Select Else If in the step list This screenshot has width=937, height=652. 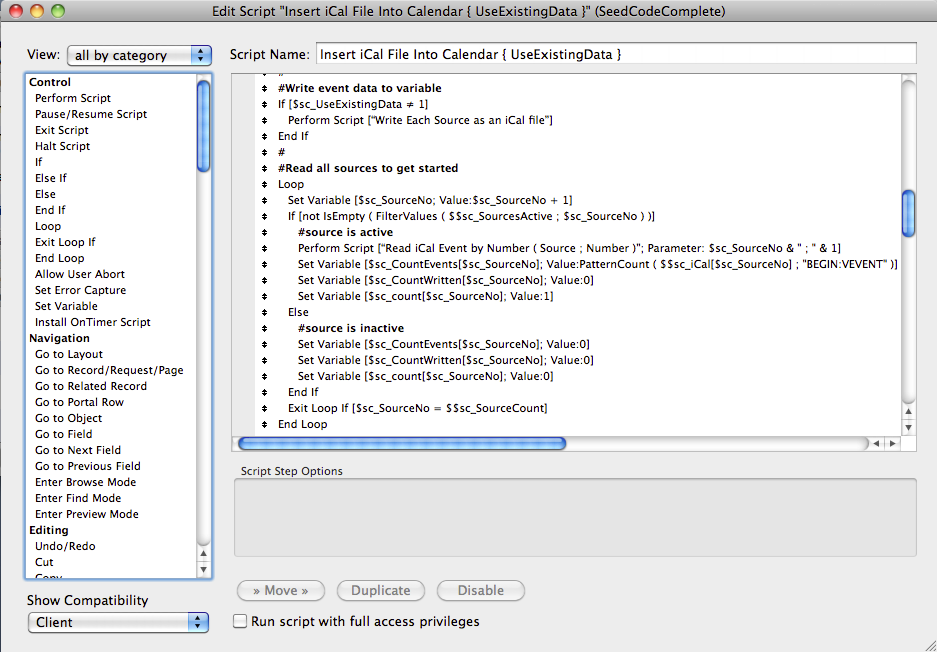pyautogui.click(x=51, y=178)
